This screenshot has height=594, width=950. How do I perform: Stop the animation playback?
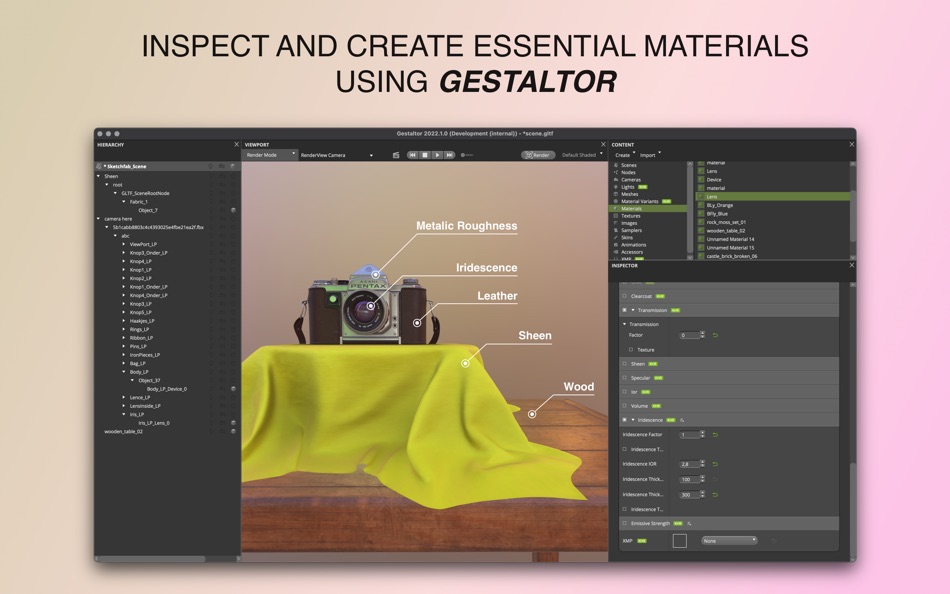point(425,155)
